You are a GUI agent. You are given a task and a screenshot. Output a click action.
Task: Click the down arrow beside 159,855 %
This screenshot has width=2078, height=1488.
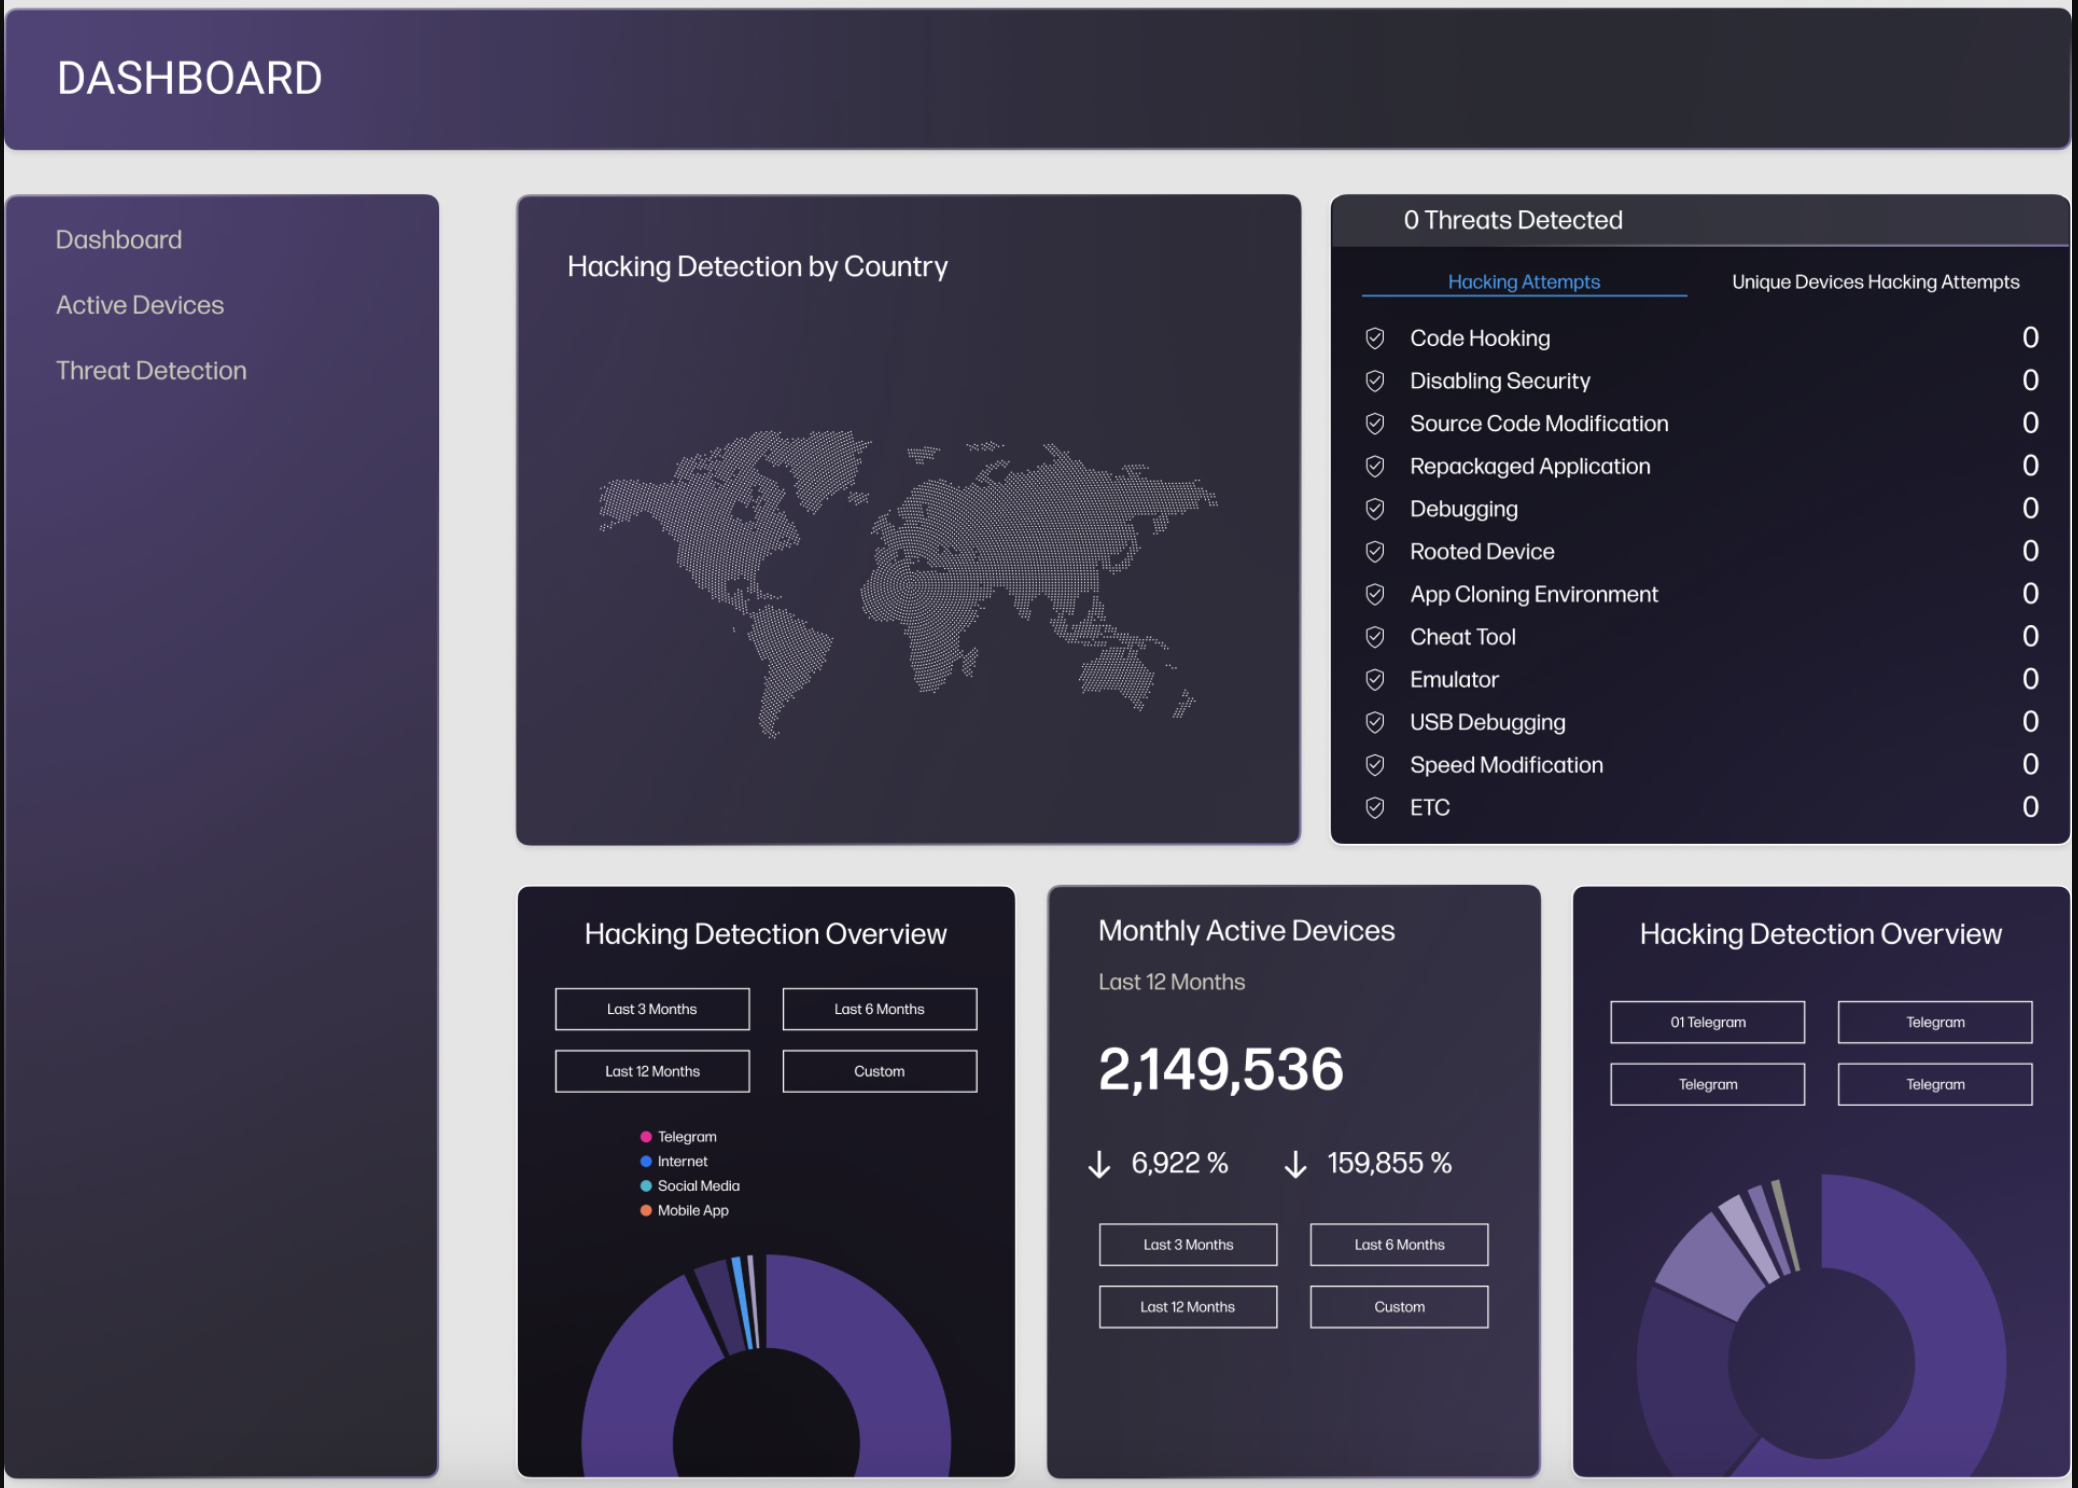click(x=1295, y=1164)
